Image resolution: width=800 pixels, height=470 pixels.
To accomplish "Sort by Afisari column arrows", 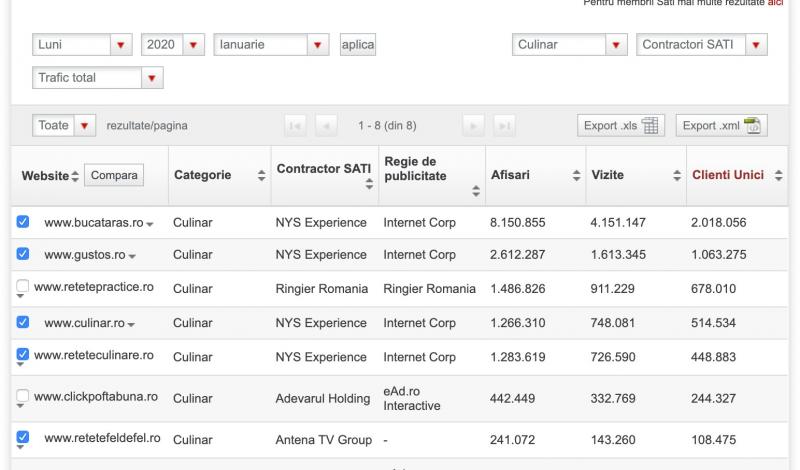I will 576,176.
